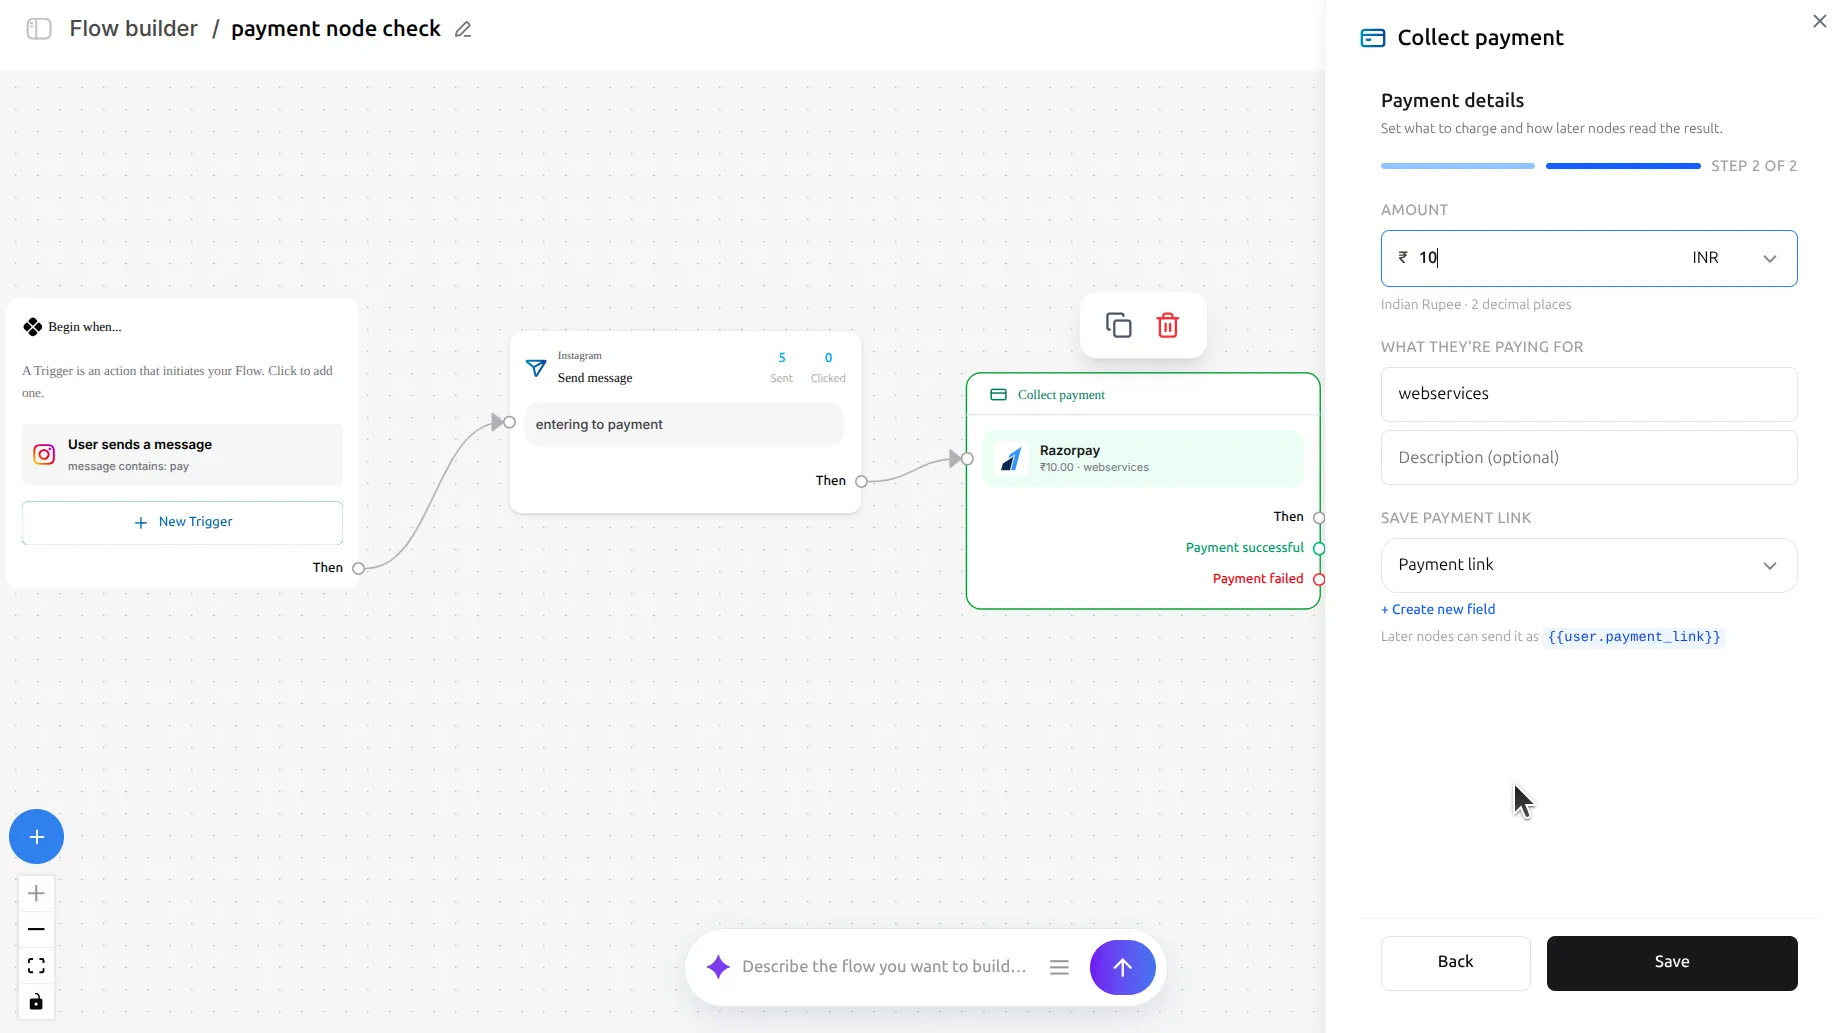Screen dimensions: 1834x1033
Task: Zoom out of the canvas
Action: (x=36, y=929)
